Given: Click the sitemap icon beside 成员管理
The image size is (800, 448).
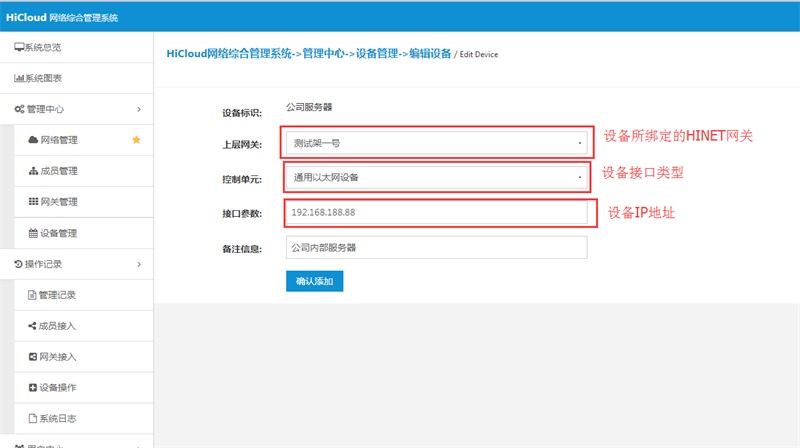Looking at the screenshot, I should pyautogui.click(x=33, y=171).
